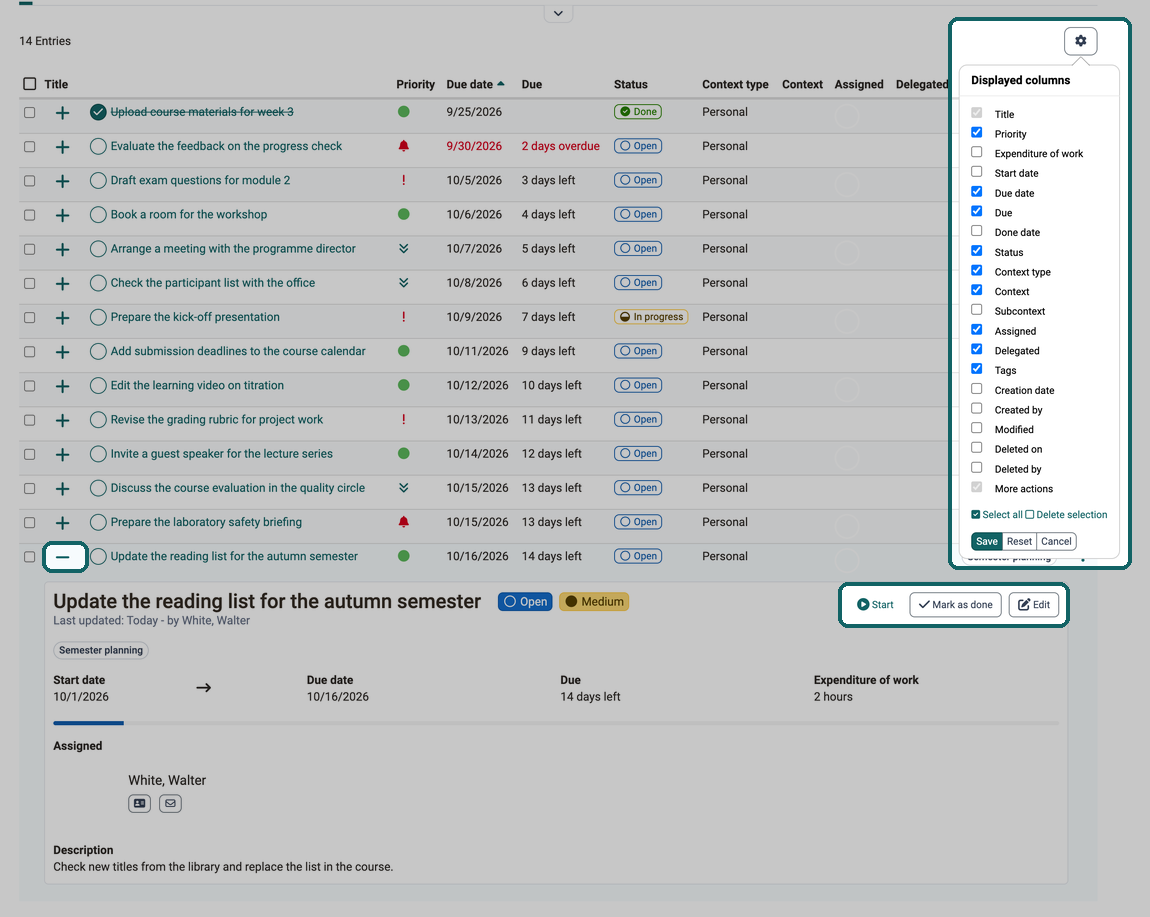
Task: Uncheck the Context type column checkbox
Action: 977,271
